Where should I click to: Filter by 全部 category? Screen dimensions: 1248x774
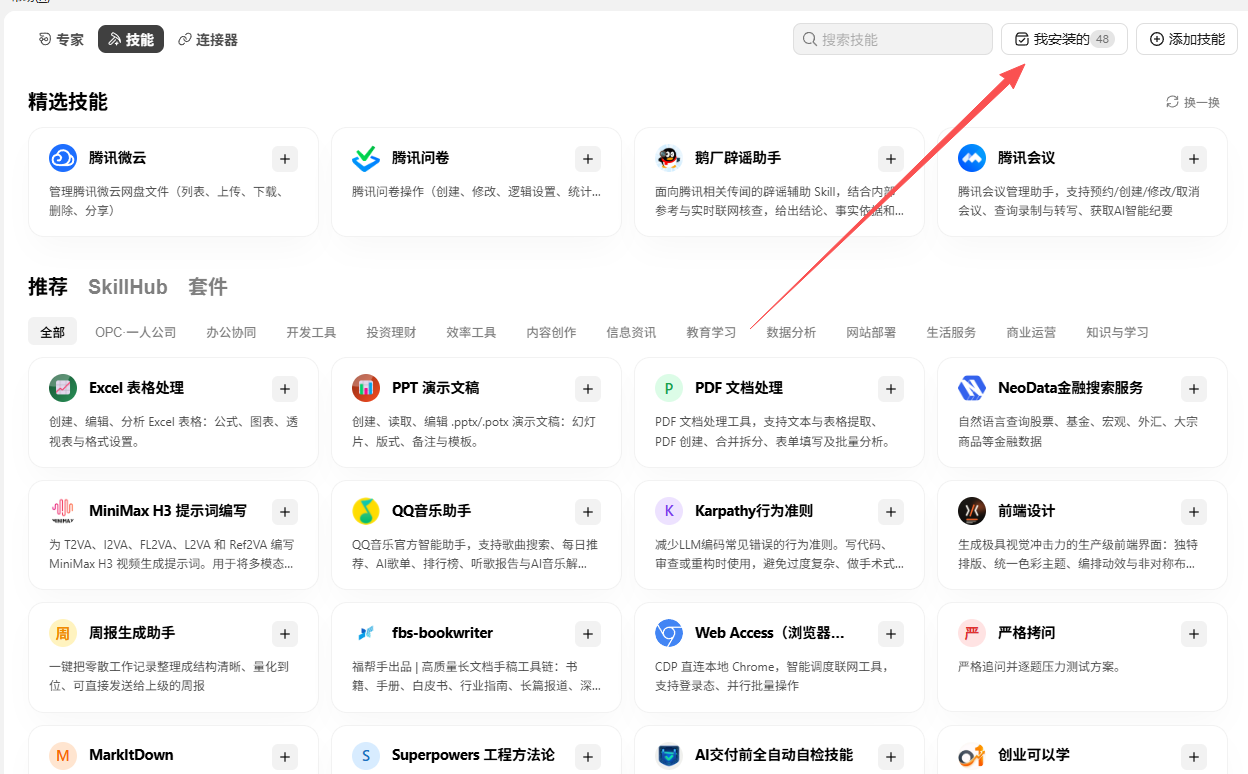[x=53, y=332]
